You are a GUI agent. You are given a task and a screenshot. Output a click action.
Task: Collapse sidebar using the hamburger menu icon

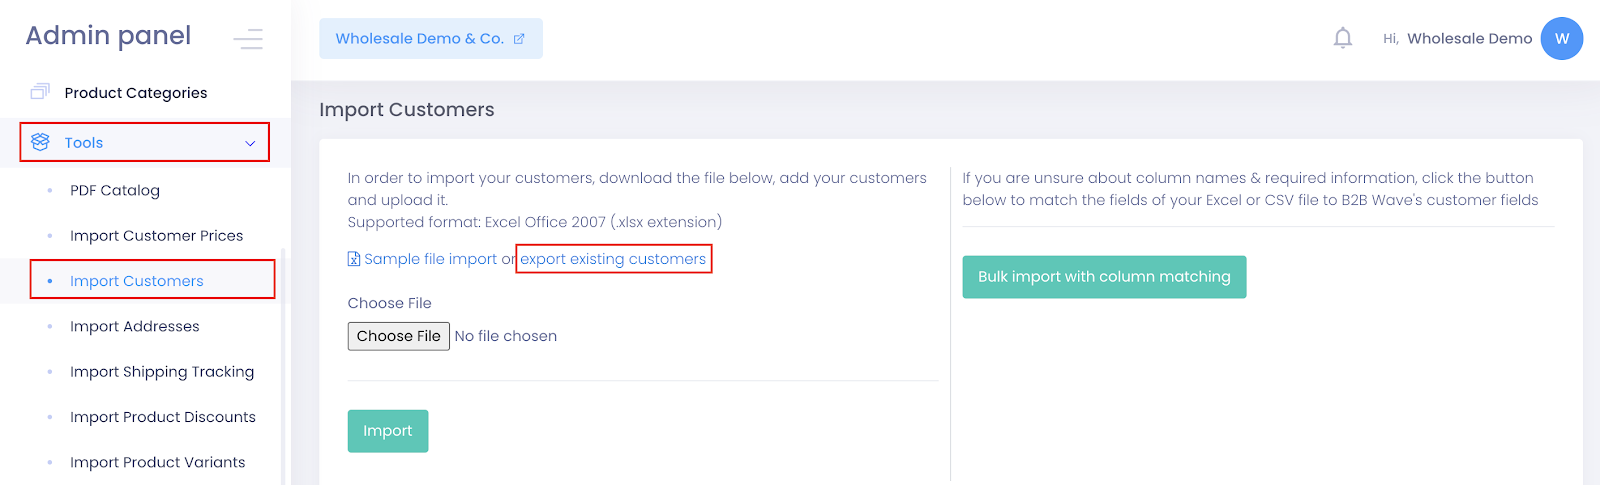click(247, 39)
